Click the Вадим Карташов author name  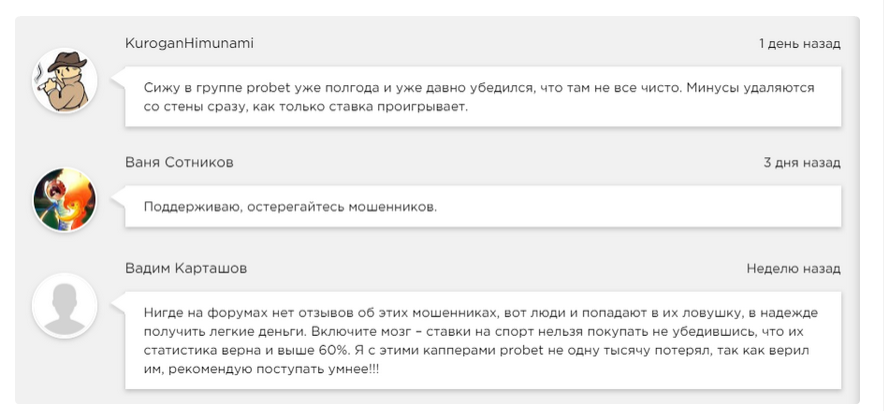pos(186,269)
